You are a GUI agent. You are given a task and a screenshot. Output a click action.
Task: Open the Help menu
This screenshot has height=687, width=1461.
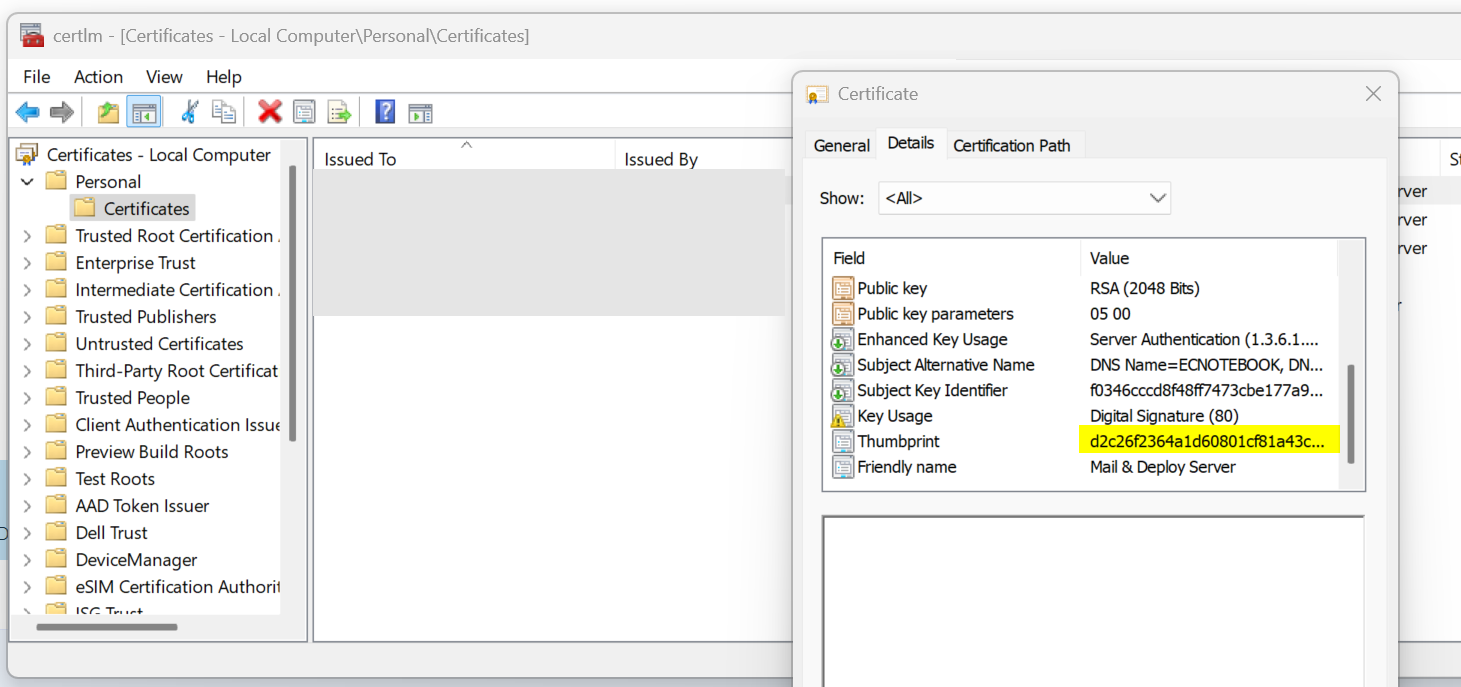pos(224,77)
